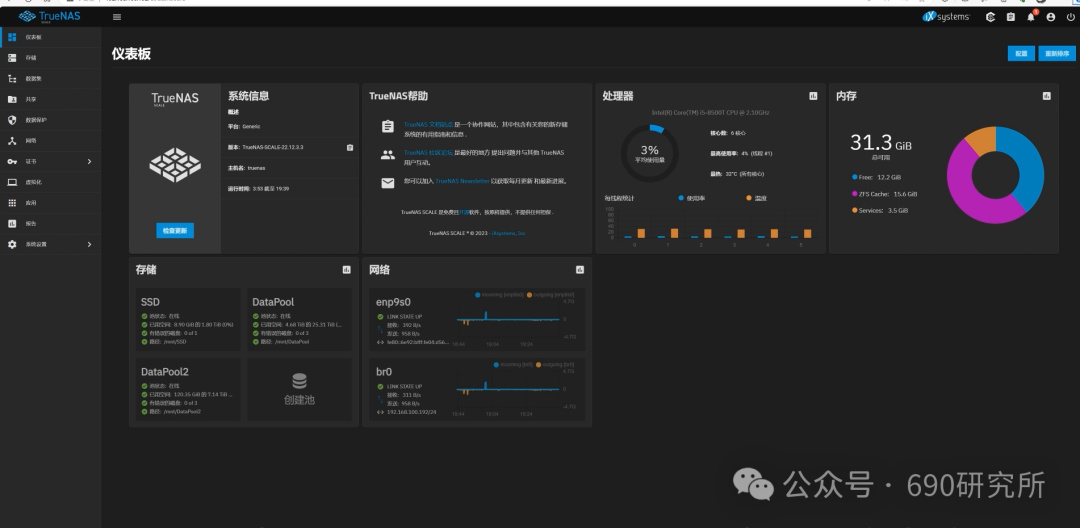
Task: Open the SSD pool tile
Action: tap(187, 319)
